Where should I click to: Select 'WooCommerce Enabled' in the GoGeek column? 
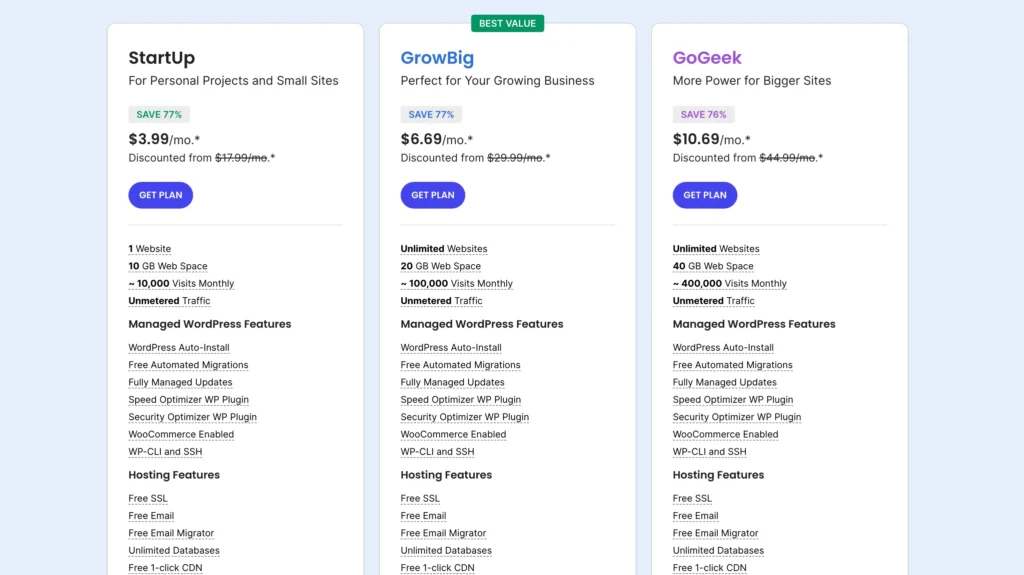point(725,435)
